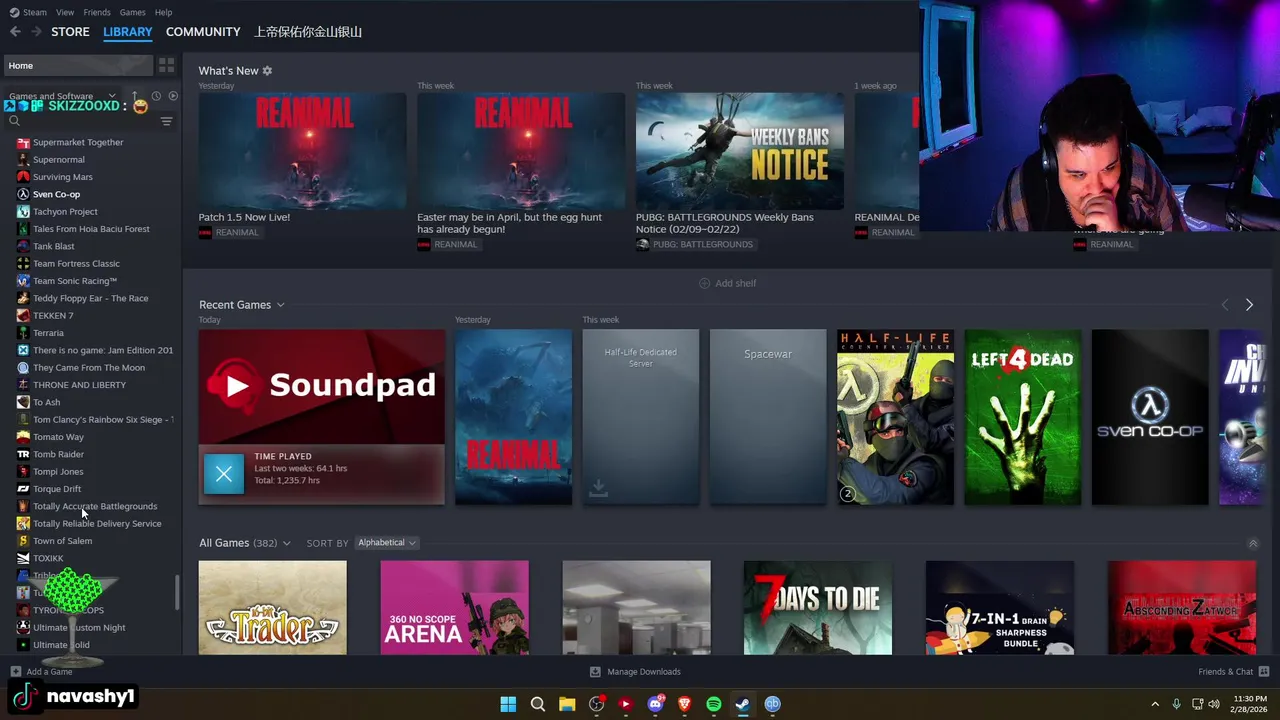1280x720 pixels.
Task: Select Tachyon Project in game list
Action: coord(65,211)
